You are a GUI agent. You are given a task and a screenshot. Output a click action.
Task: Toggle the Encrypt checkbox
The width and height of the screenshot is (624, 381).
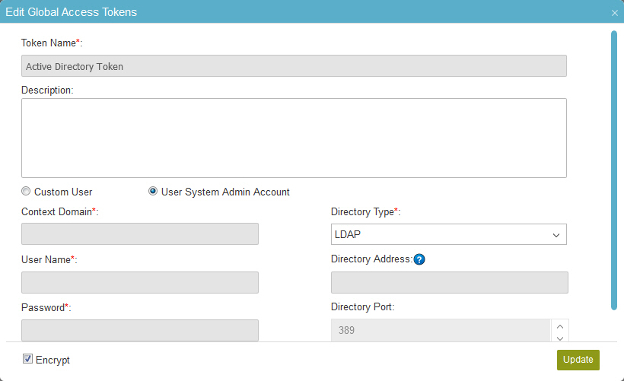tap(27, 359)
